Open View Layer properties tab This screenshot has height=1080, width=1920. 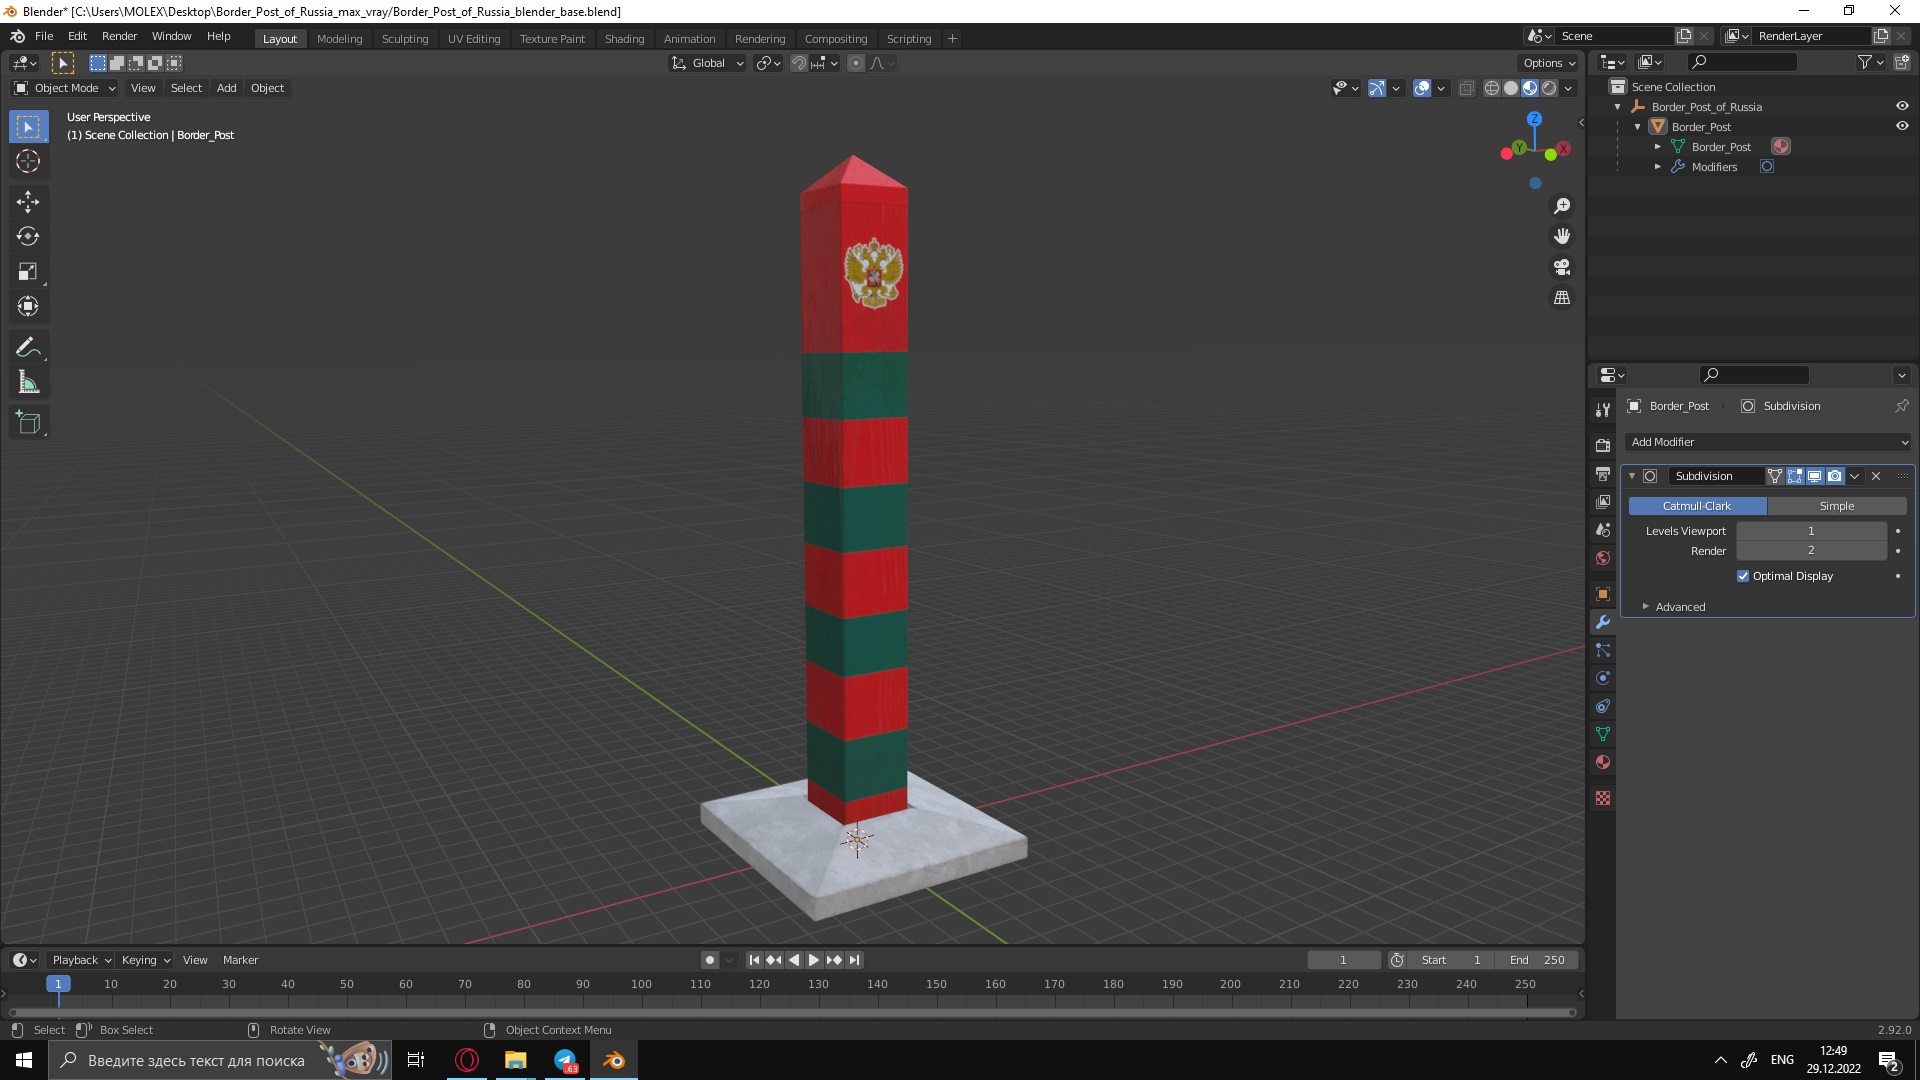[x=1603, y=501]
